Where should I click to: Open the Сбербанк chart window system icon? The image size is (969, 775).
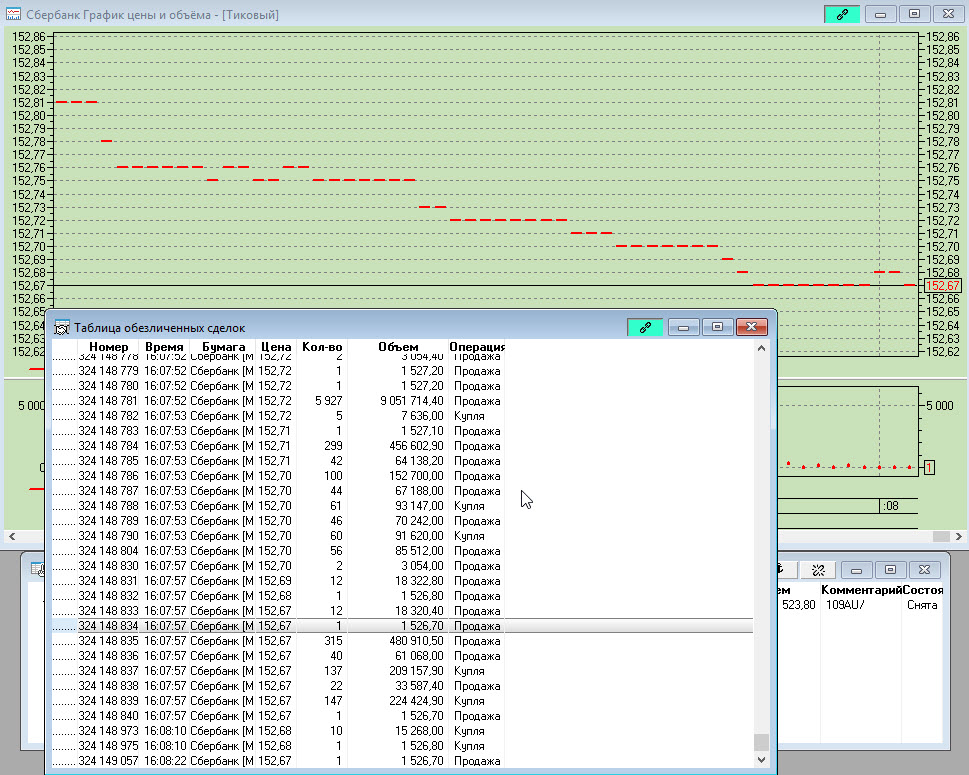[x=13, y=15]
